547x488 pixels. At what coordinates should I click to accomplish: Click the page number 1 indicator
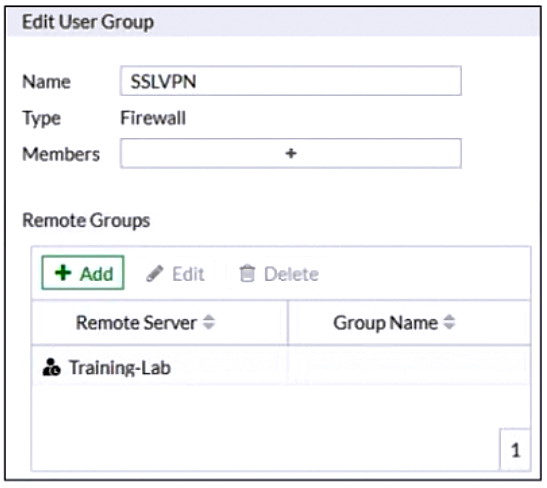[515, 450]
